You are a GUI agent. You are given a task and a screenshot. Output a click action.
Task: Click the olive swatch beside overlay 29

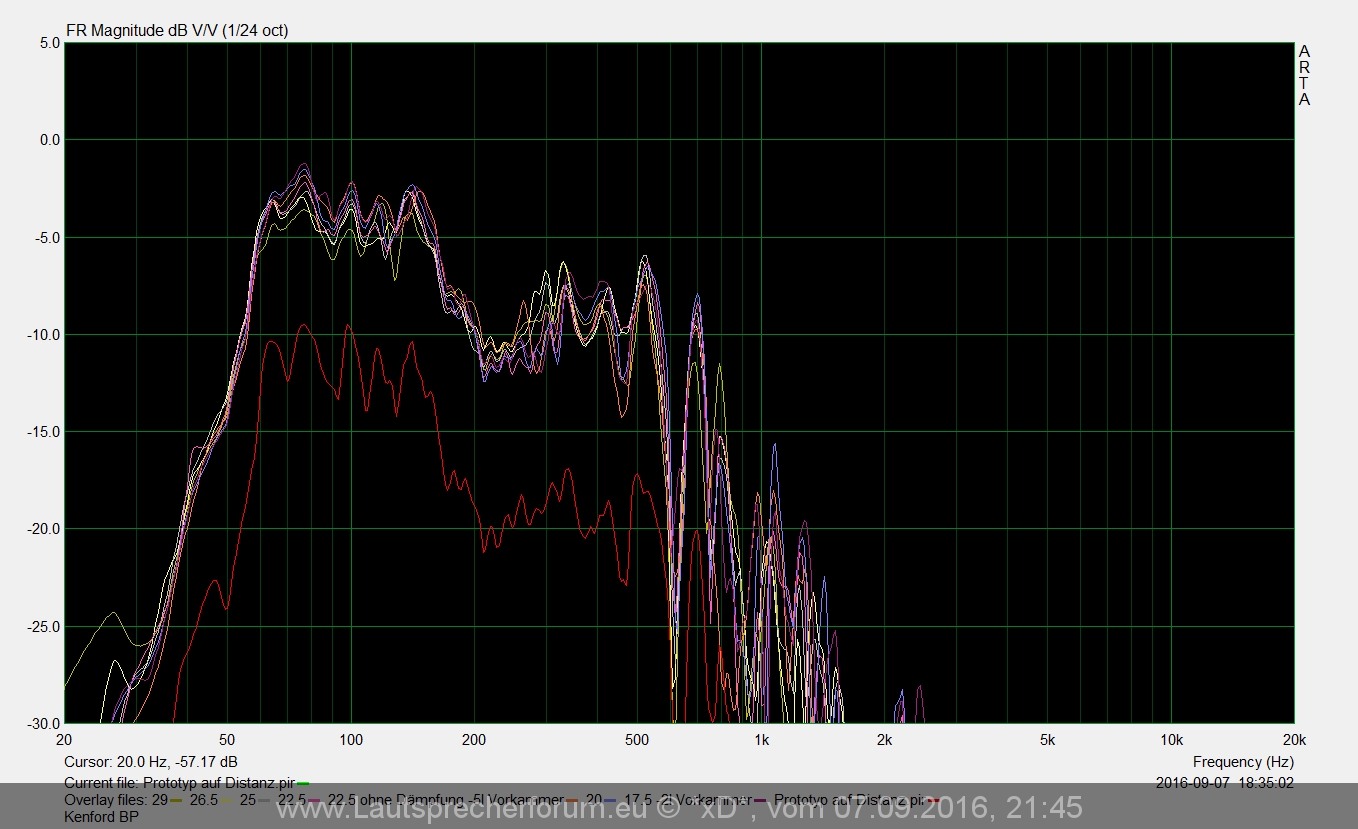177,800
